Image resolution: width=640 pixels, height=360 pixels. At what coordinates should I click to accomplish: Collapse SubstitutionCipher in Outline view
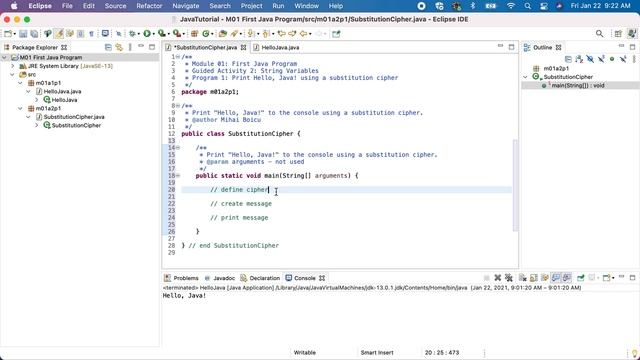526,77
